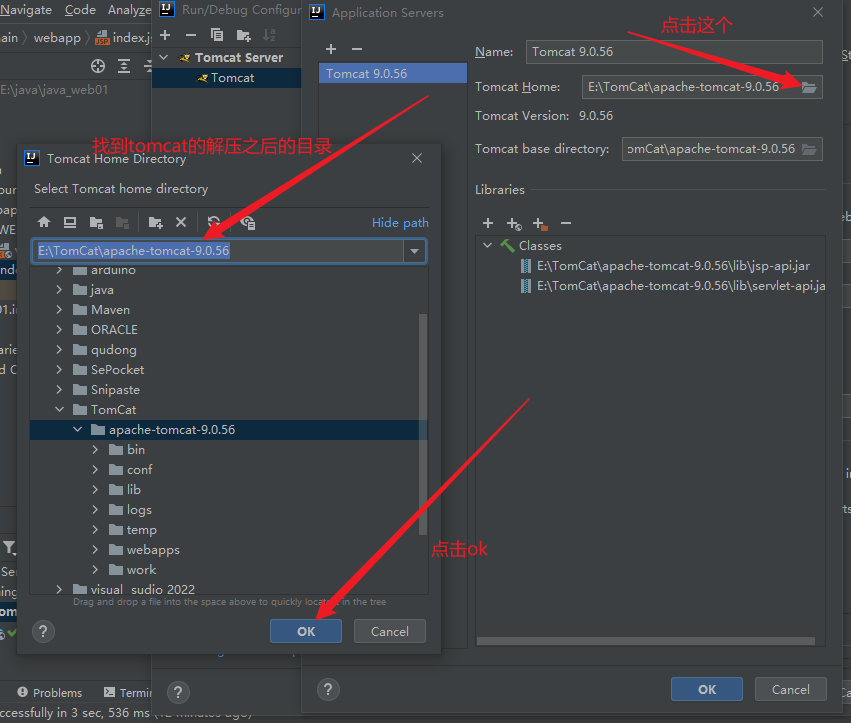The image size is (851, 723).
Task: Click horizontal scrollbar under Libraries list
Action: coord(646,641)
